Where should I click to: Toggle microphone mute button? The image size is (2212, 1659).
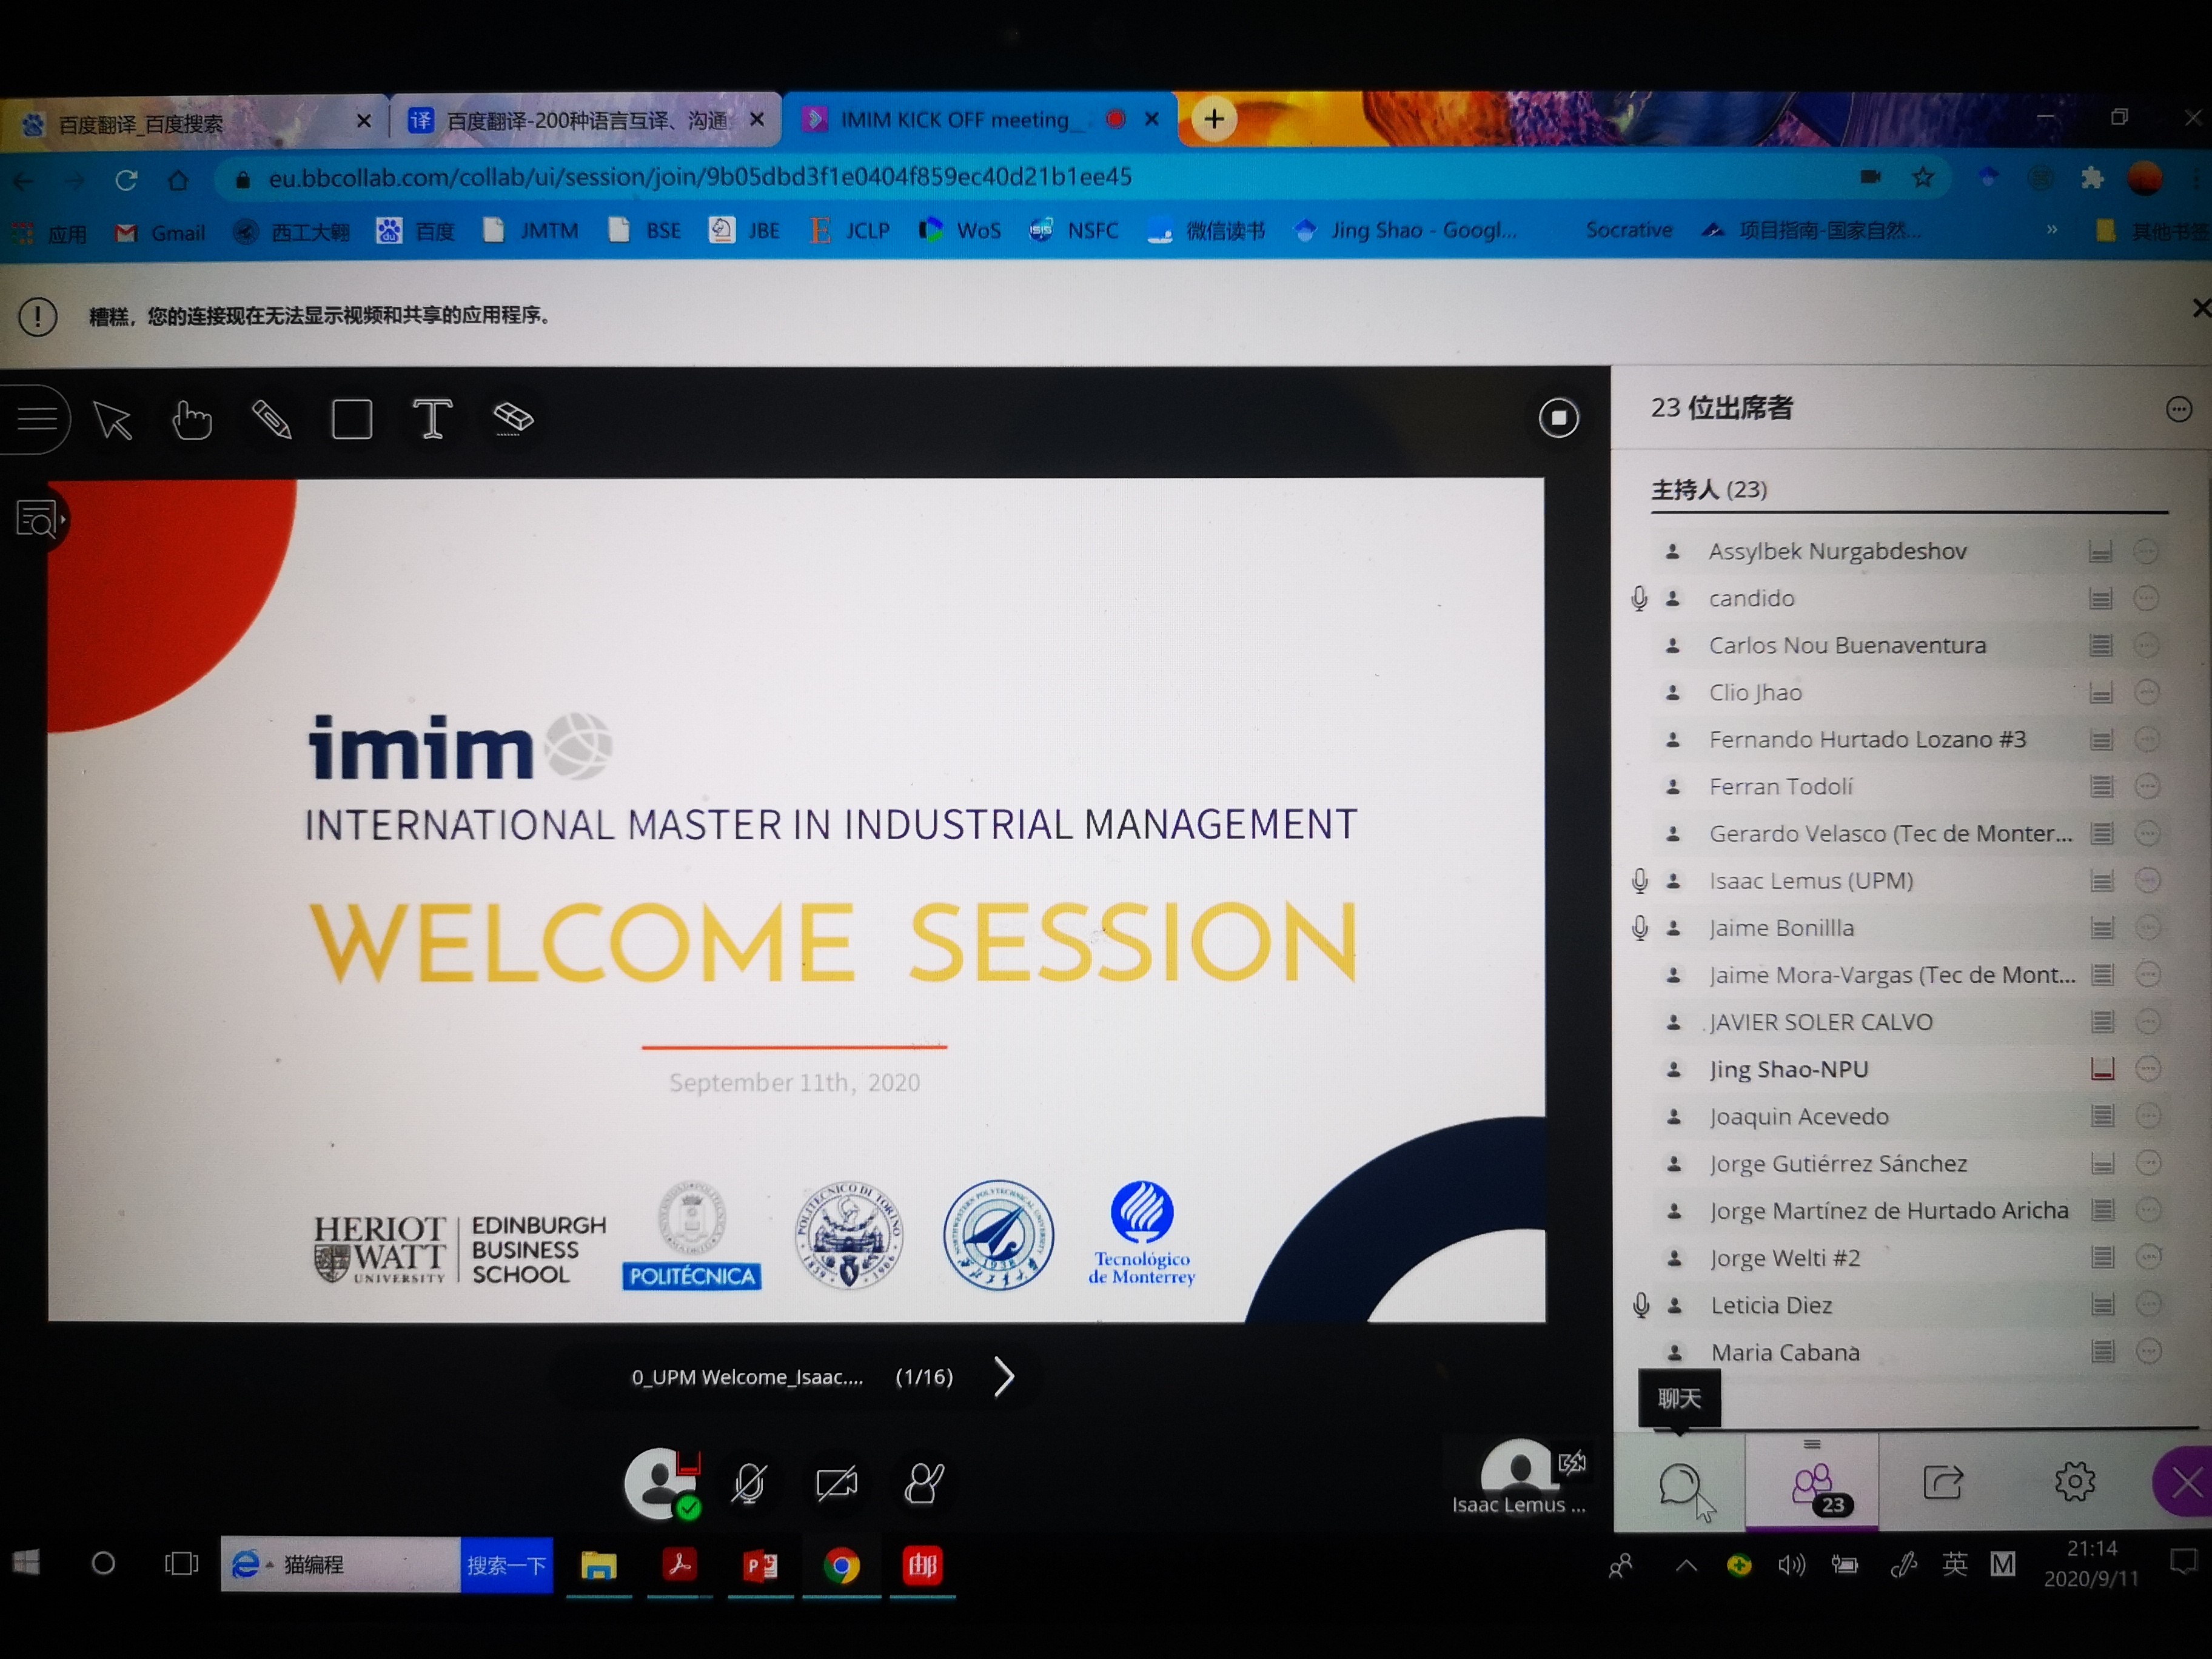pos(749,1483)
